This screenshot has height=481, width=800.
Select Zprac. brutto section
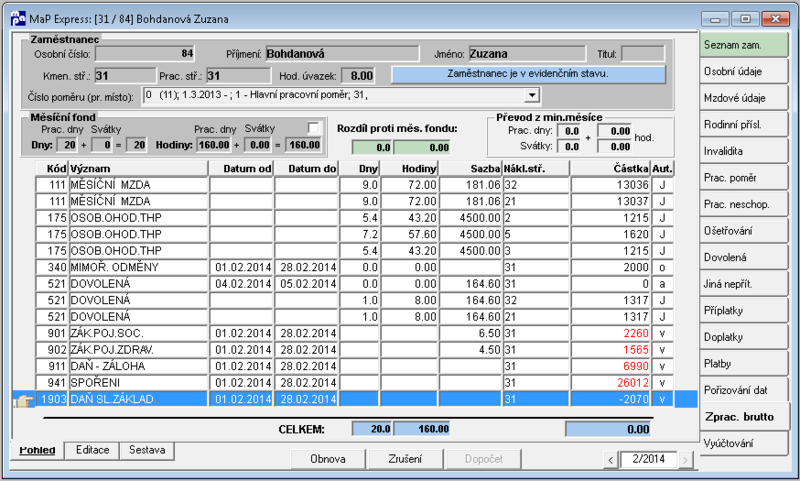coord(743,417)
